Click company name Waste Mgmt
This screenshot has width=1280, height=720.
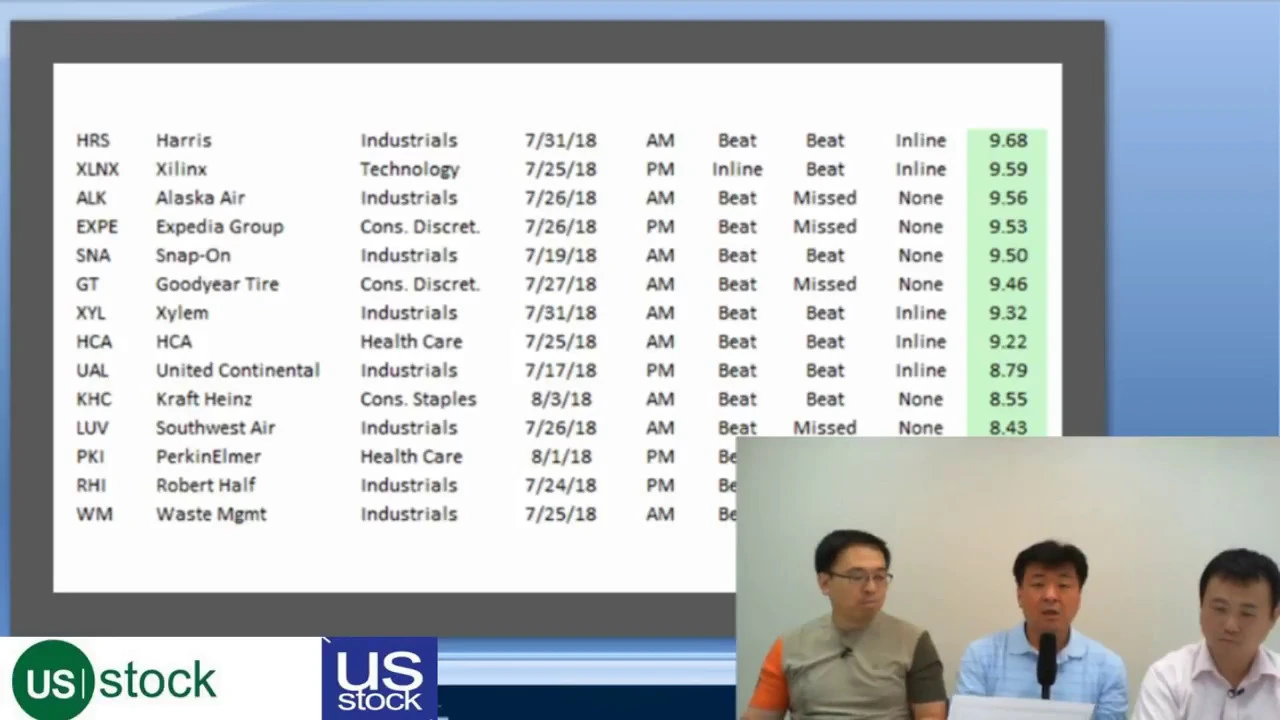click(x=211, y=514)
